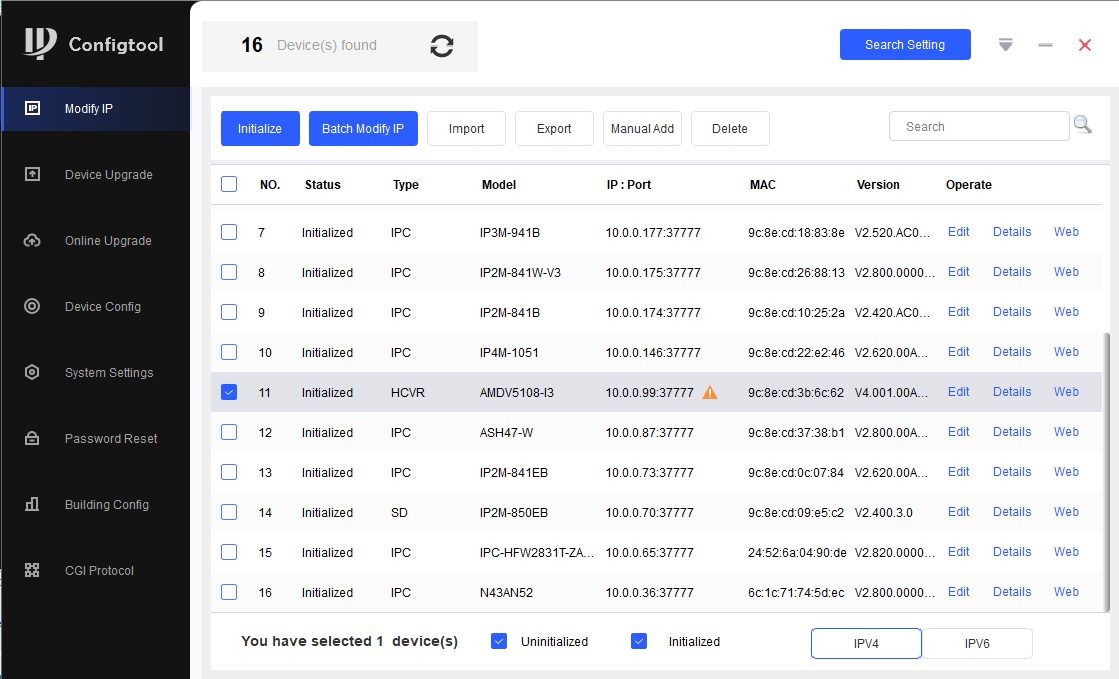Click the Building Config icon
Viewport: 1119px width, 679px height.
coord(32,504)
